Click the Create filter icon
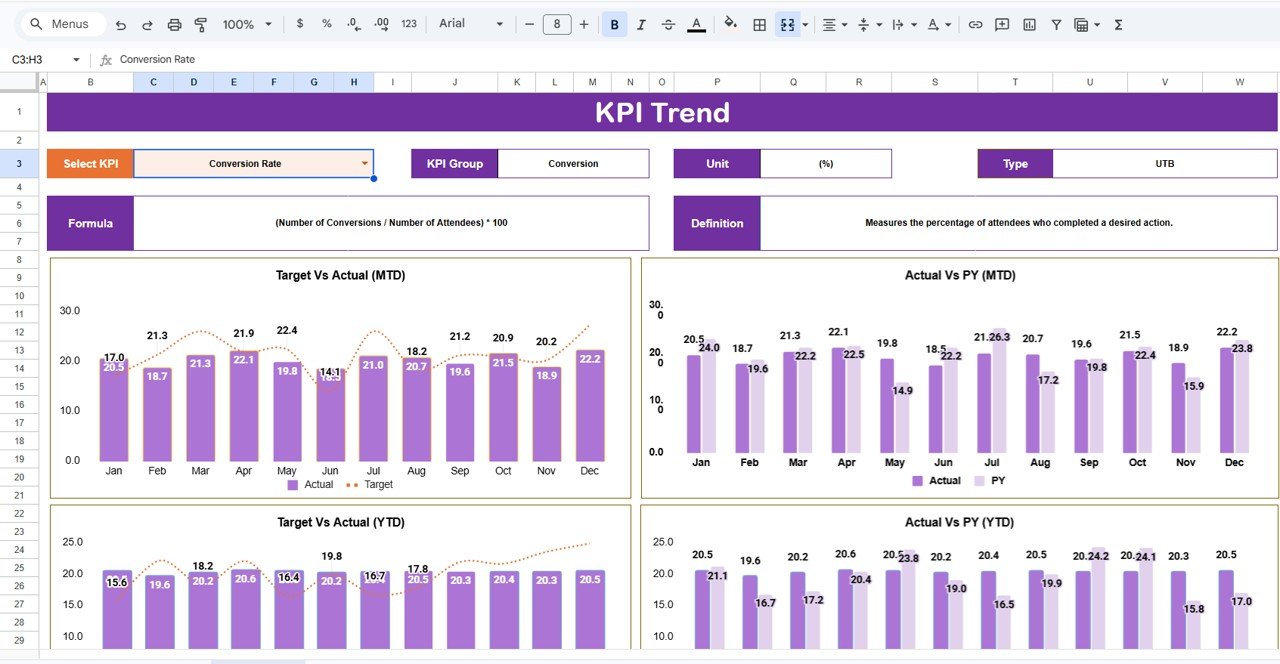Image resolution: width=1280 pixels, height=664 pixels. click(x=1056, y=24)
